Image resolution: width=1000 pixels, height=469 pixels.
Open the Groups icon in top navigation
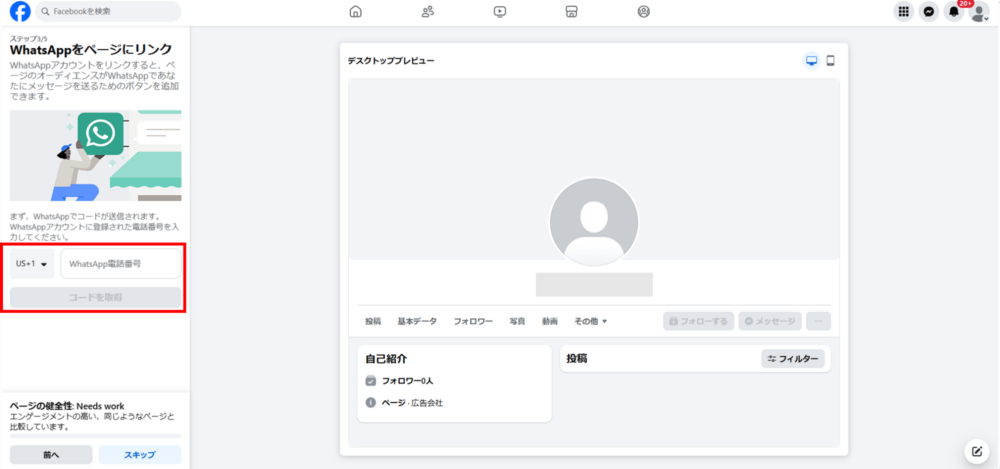[x=643, y=12]
